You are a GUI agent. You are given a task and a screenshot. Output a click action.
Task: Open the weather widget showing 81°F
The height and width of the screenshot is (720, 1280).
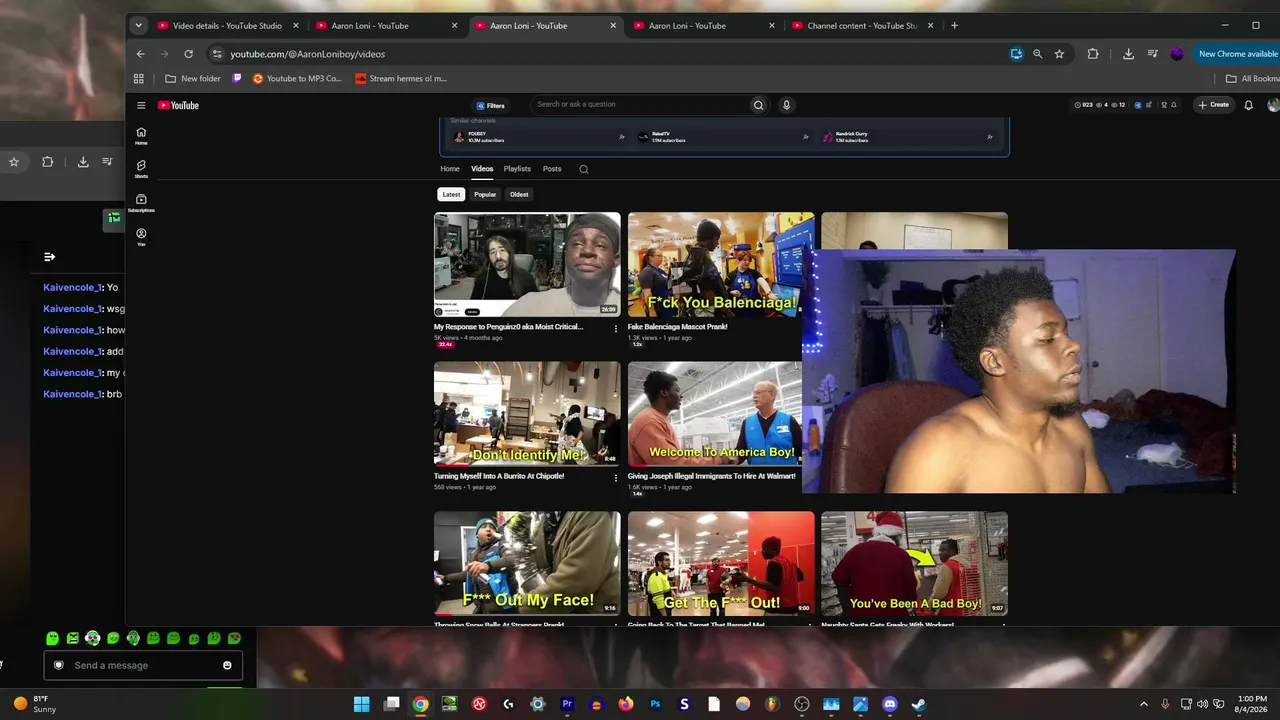pos(34,704)
